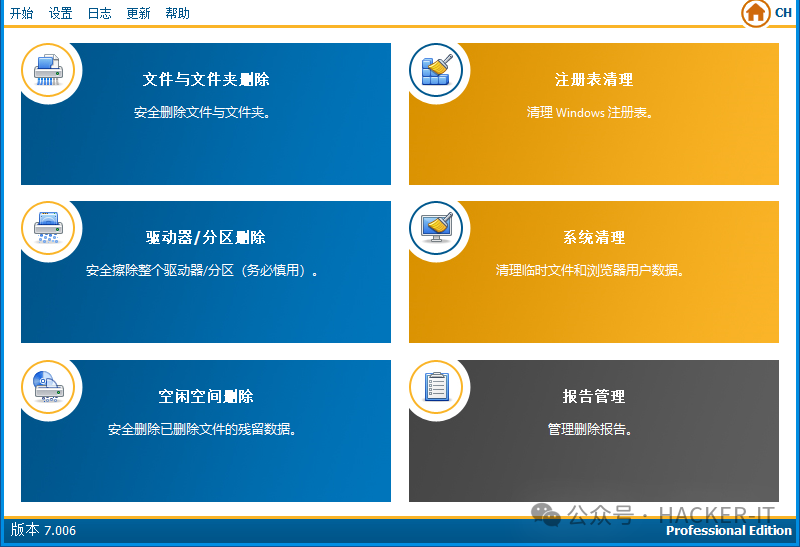
Task: Click the disc shredder icon for 空闲空间删除
Action: click(x=48, y=387)
